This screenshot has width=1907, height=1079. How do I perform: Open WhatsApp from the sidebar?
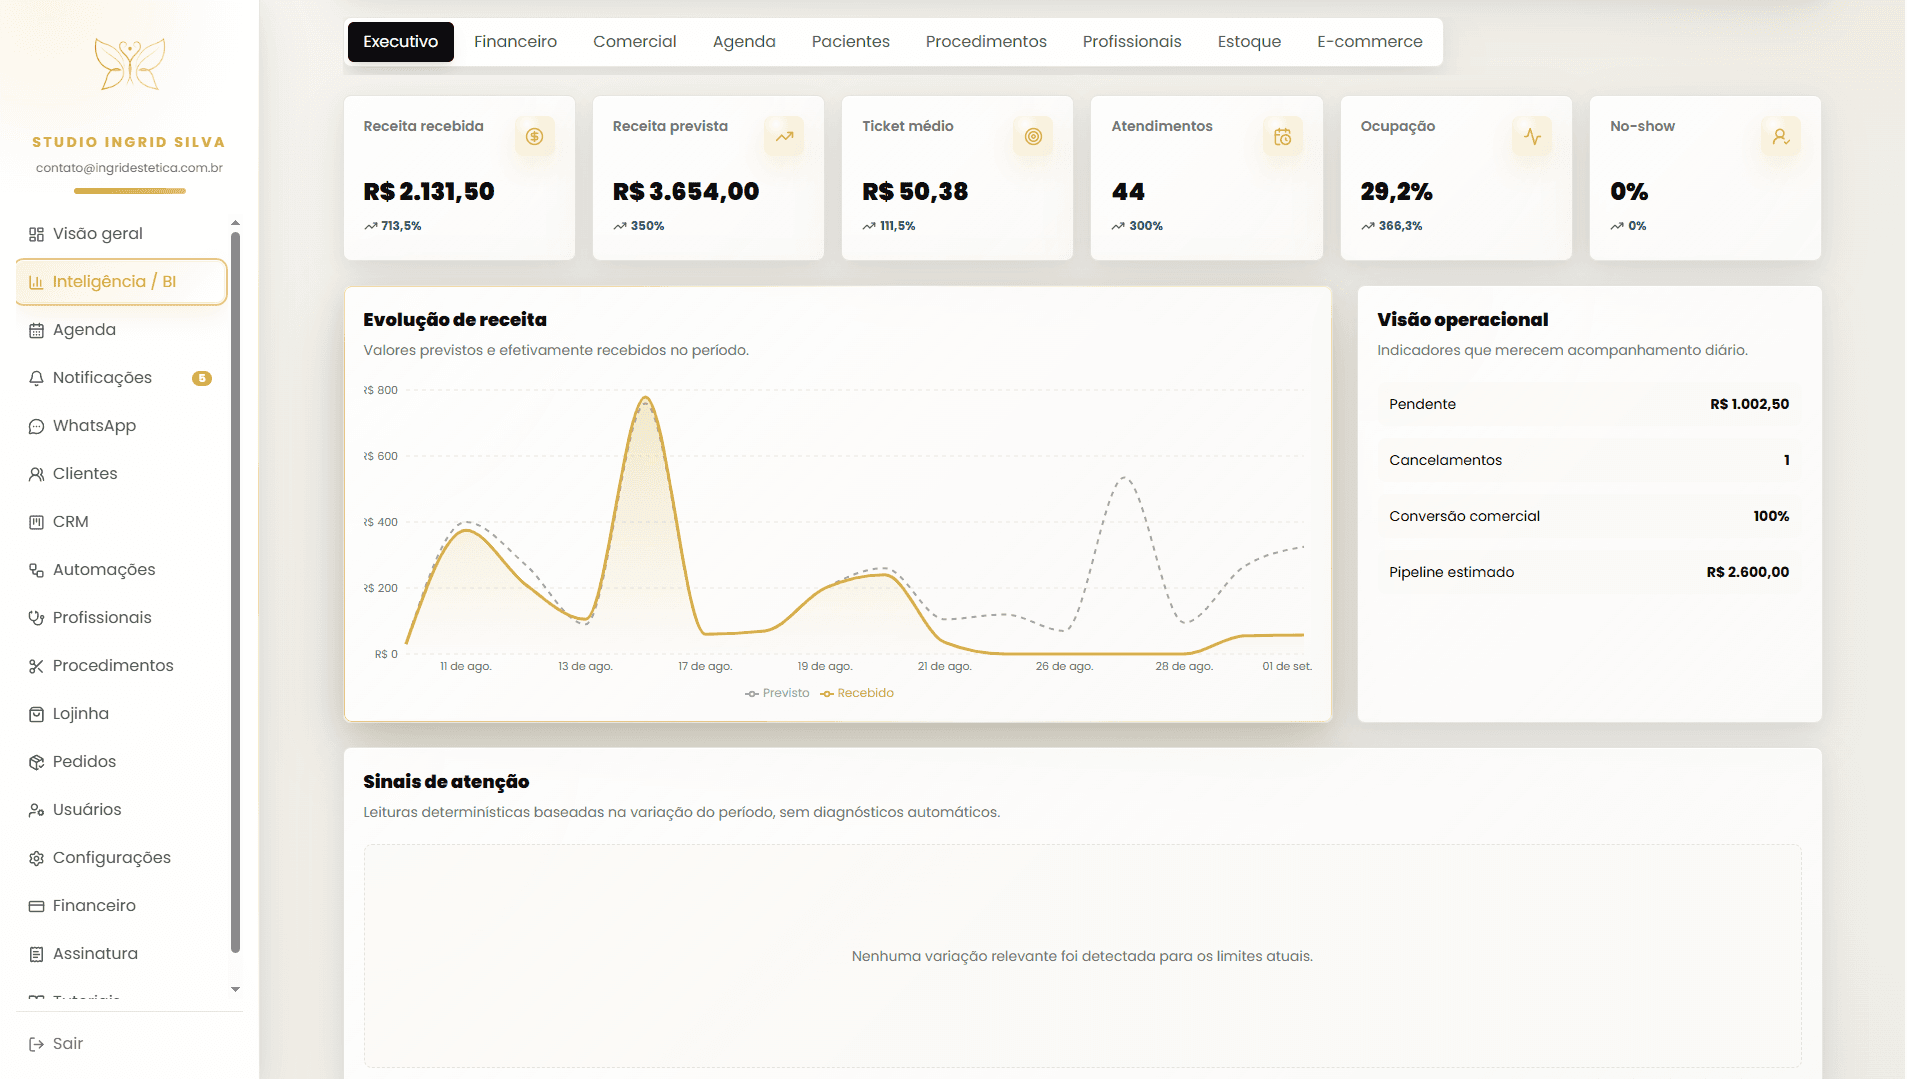coord(122,426)
